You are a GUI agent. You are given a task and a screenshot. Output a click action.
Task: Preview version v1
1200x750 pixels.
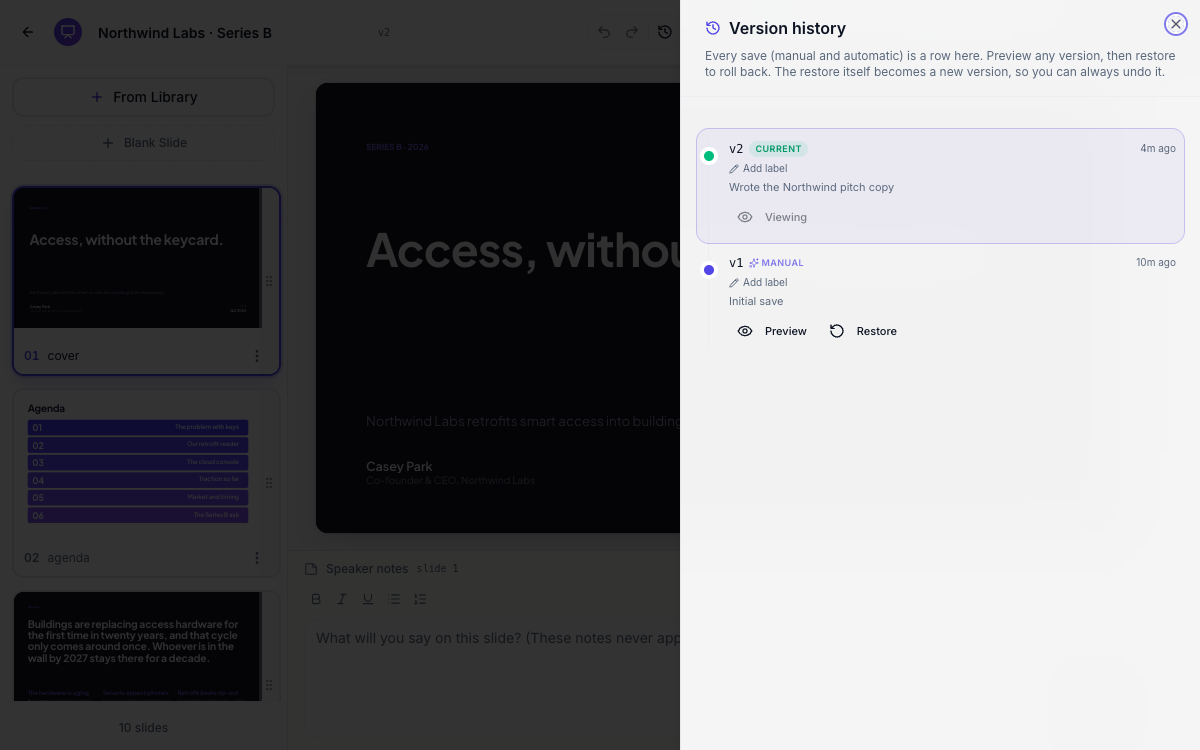772,331
